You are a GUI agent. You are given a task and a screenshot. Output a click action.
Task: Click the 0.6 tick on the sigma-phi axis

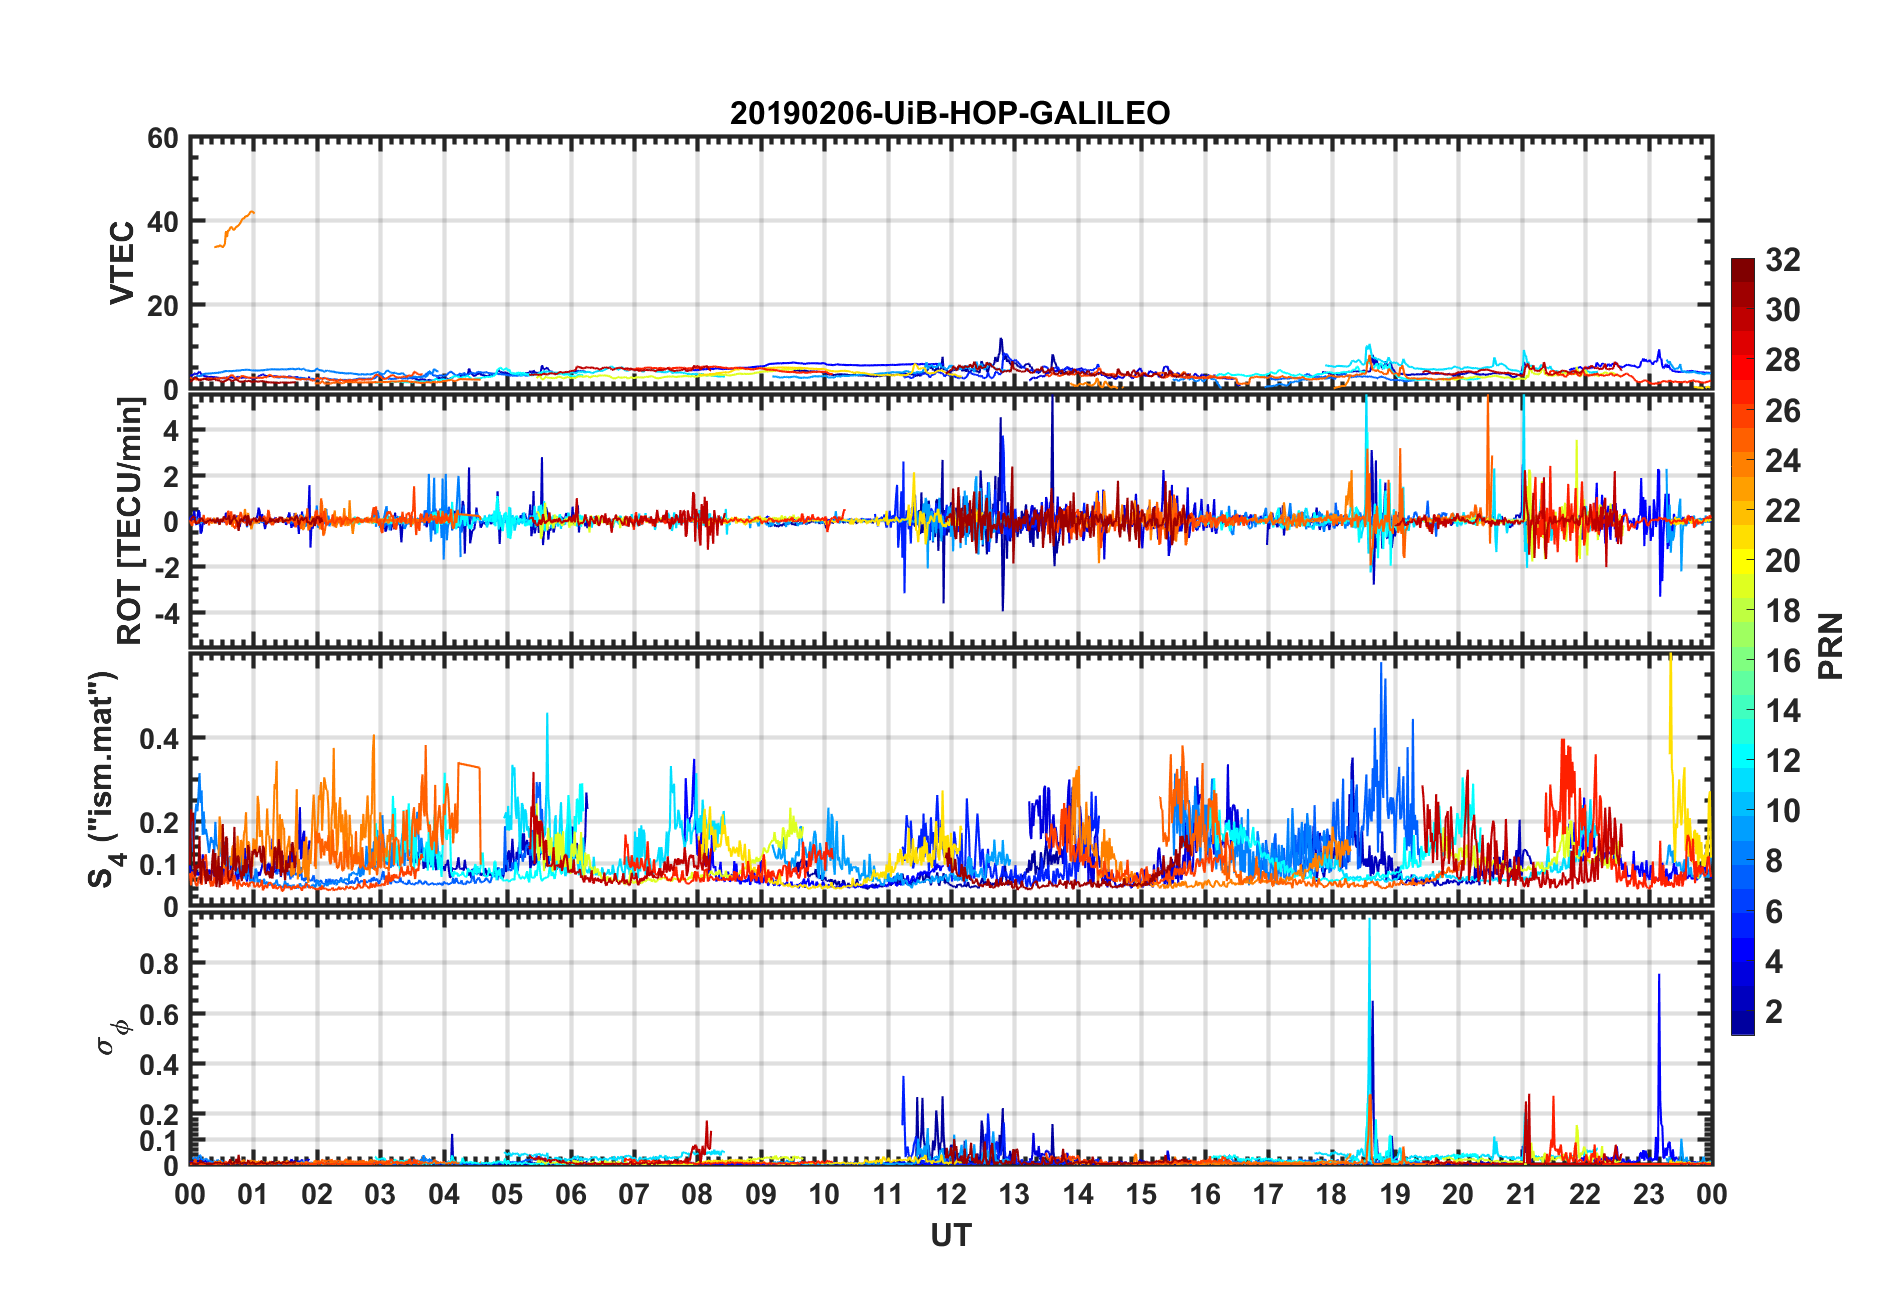(159, 1014)
